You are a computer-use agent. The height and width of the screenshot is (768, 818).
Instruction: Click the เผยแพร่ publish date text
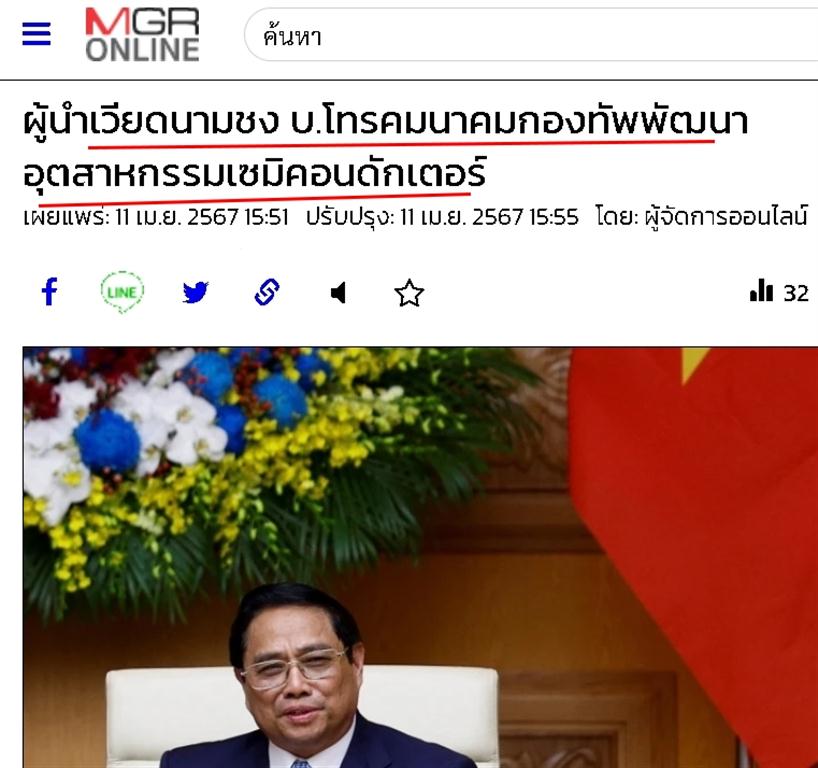pos(155,217)
